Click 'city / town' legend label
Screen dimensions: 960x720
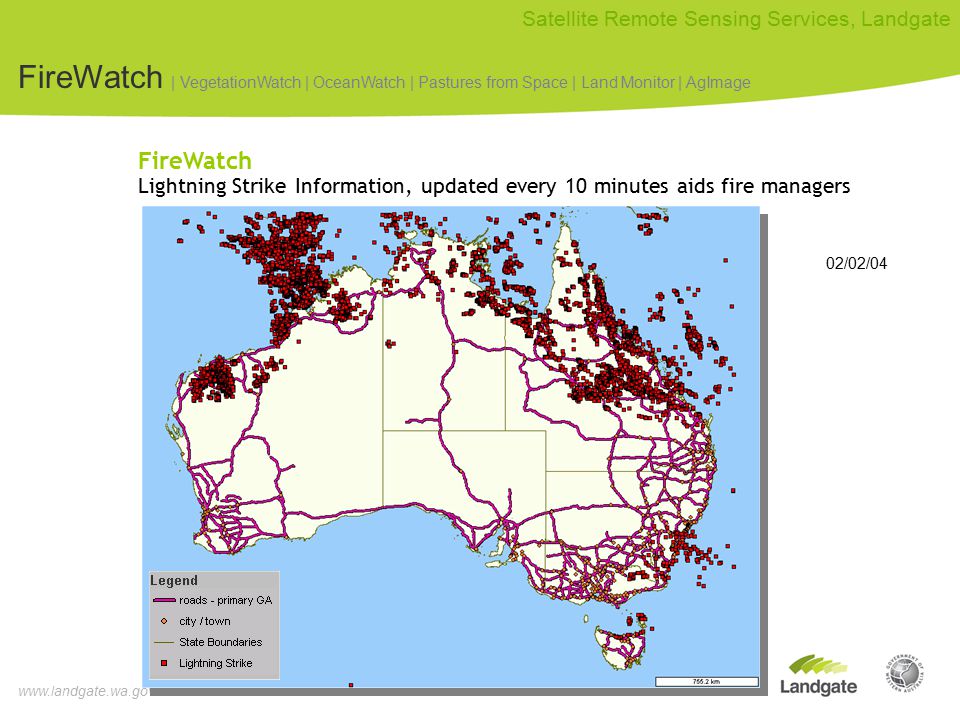(204, 621)
